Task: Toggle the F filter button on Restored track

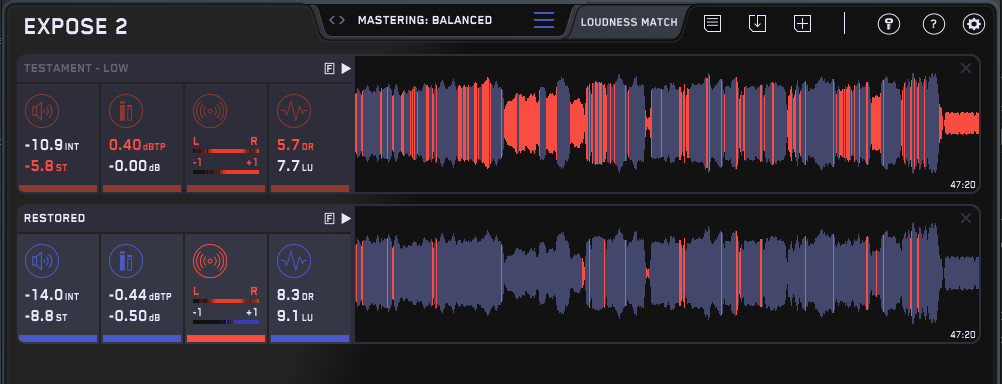Action: tap(329, 219)
